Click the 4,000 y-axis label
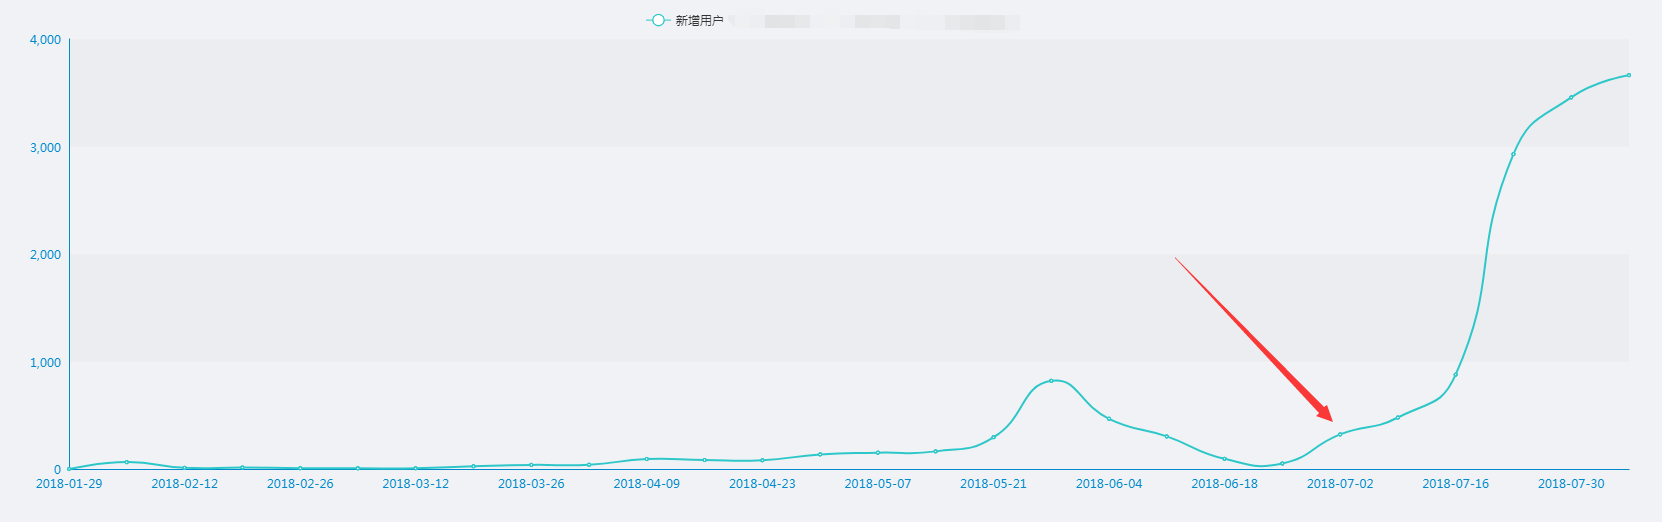This screenshot has width=1662, height=522. (46, 40)
